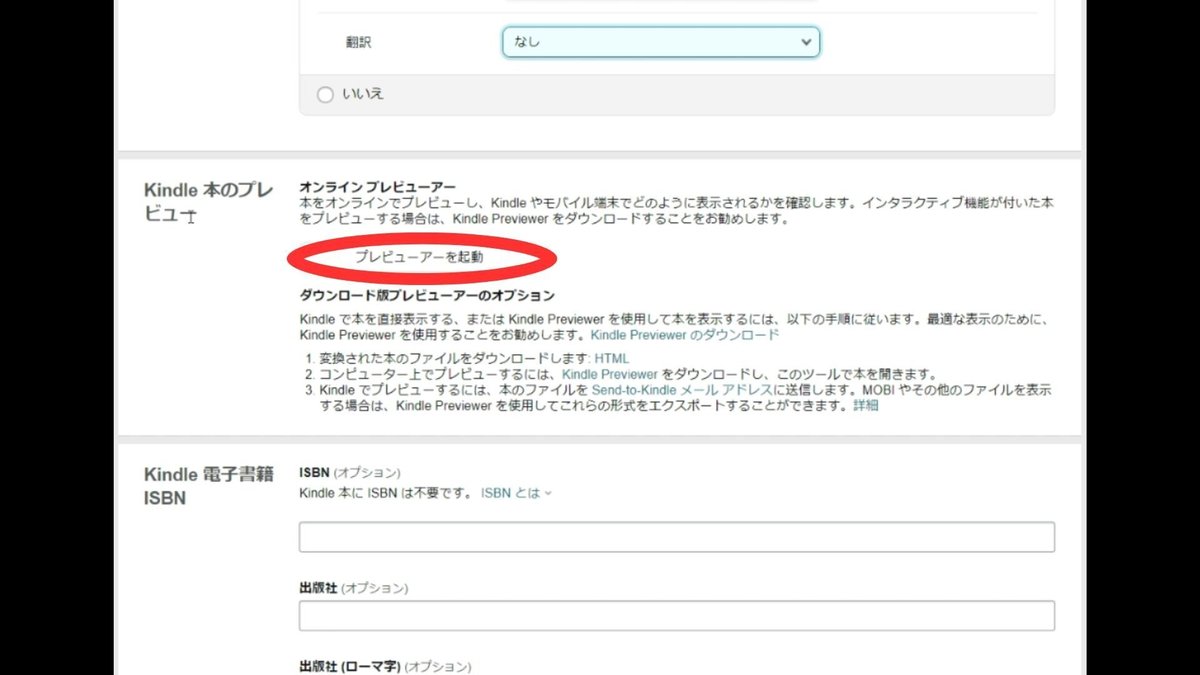Select the いいえ radio button
The height and width of the screenshot is (675, 1200).
(325, 95)
